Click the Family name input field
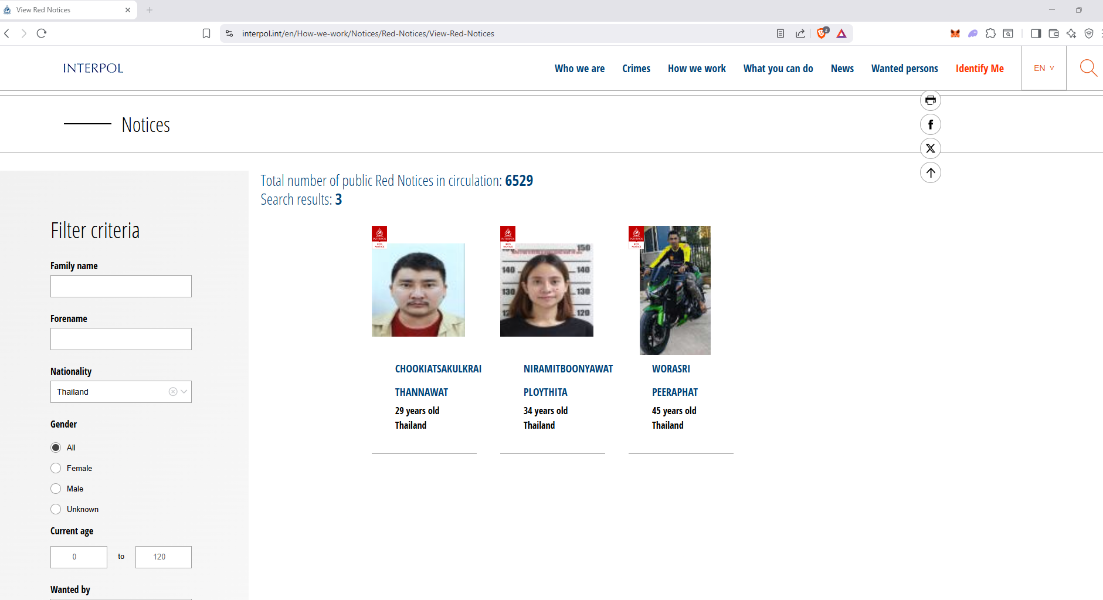The width and height of the screenshot is (1103, 600). tap(121, 287)
